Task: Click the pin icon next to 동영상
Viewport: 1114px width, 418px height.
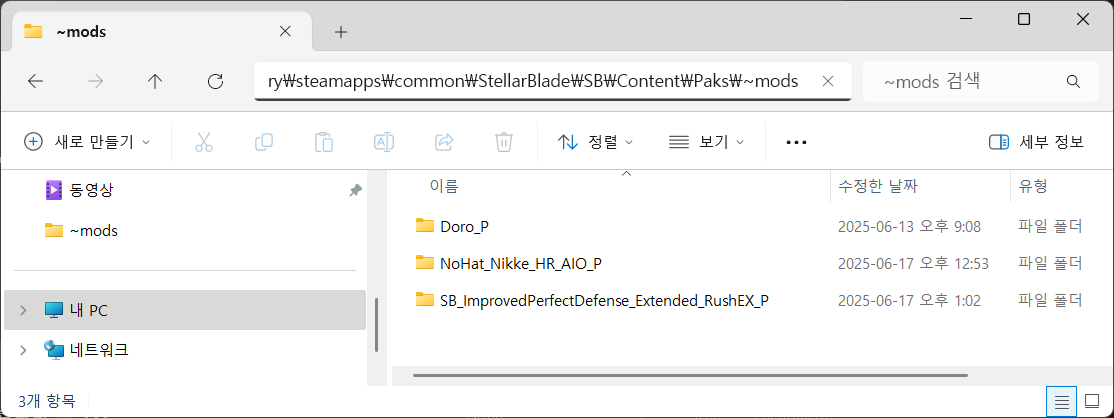Action: 356,190
